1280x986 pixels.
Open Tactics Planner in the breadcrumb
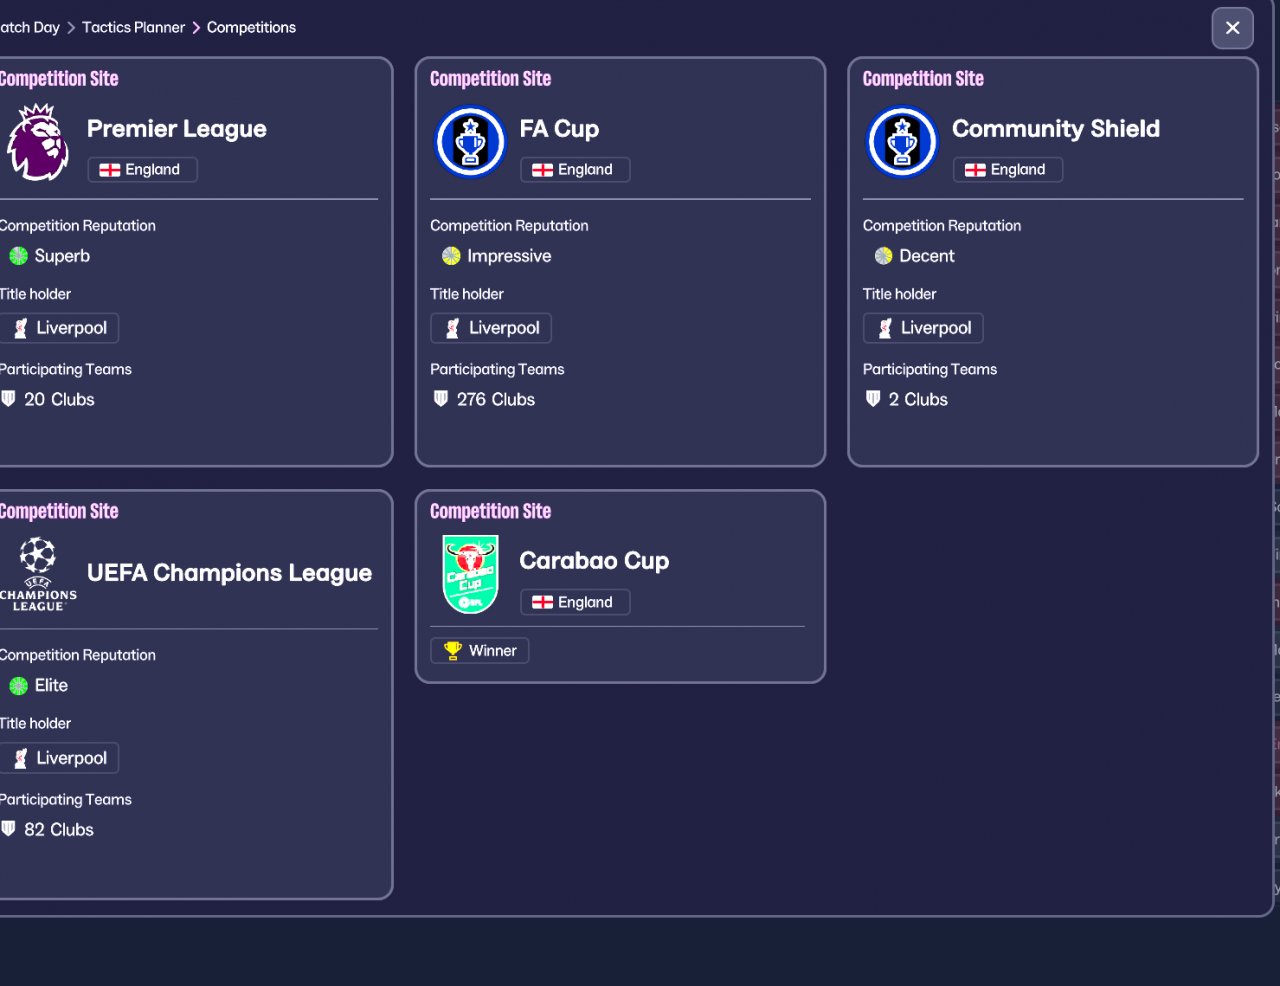tap(133, 27)
